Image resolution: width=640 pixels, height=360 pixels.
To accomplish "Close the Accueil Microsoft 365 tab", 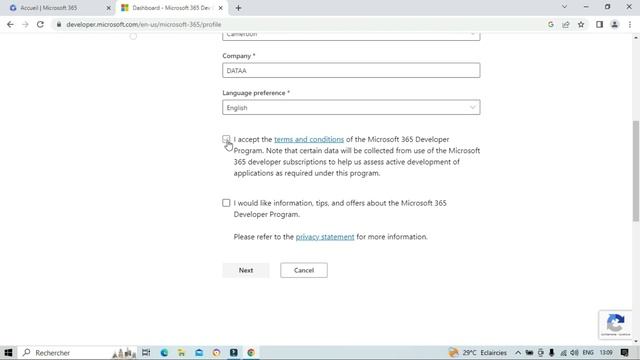I will point(109,8).
